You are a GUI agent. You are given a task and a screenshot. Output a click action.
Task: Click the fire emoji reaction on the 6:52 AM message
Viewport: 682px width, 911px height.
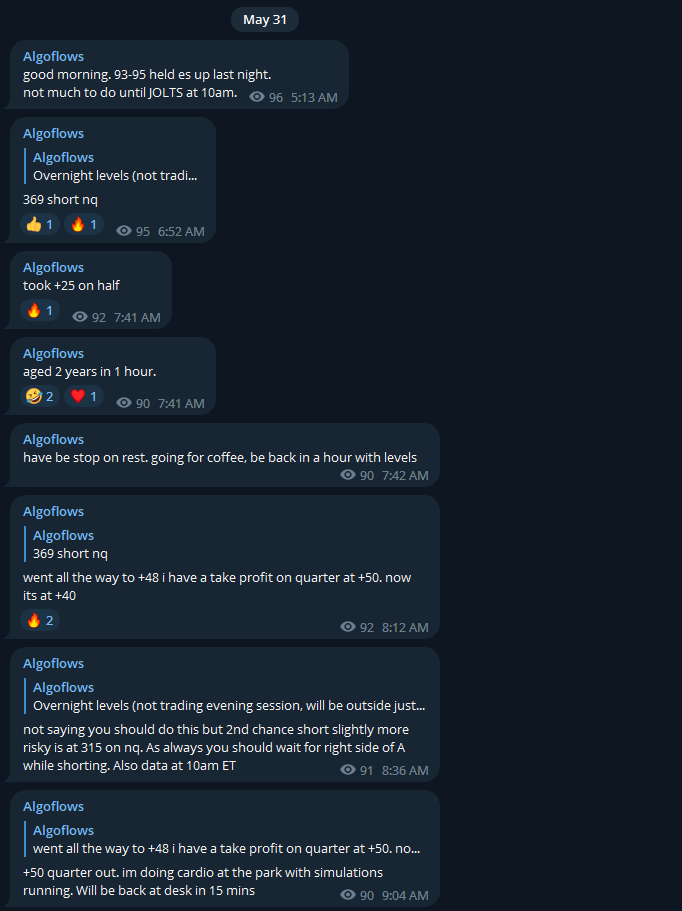(x=83, y=224)
